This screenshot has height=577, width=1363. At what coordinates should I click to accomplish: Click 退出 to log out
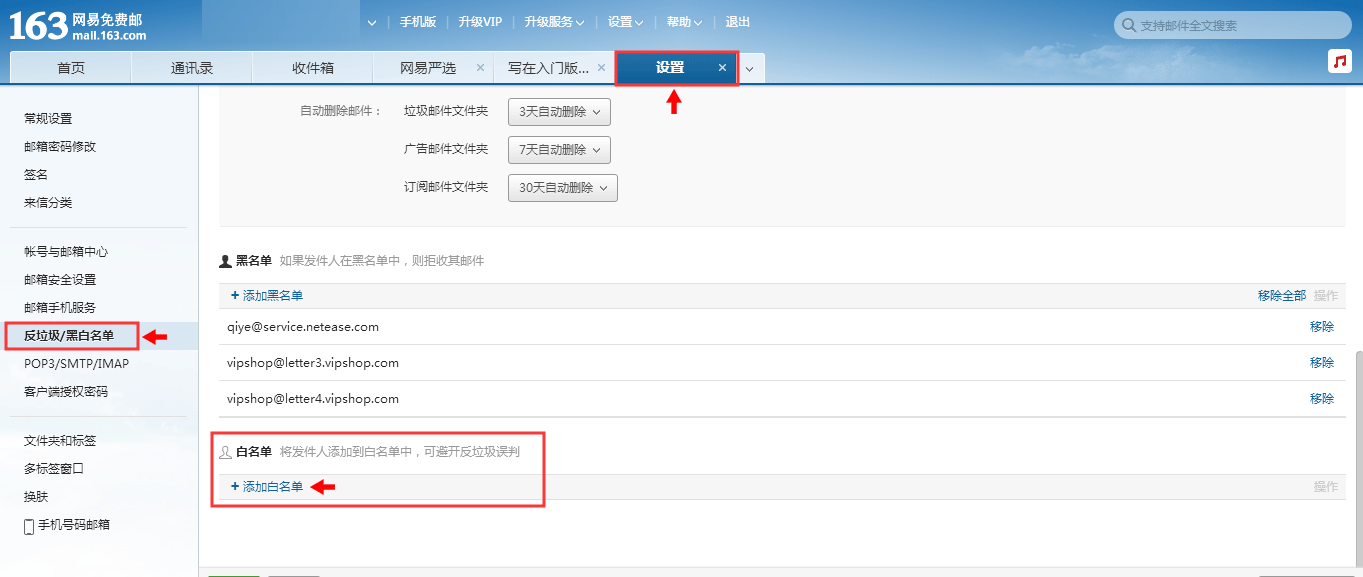738,22
